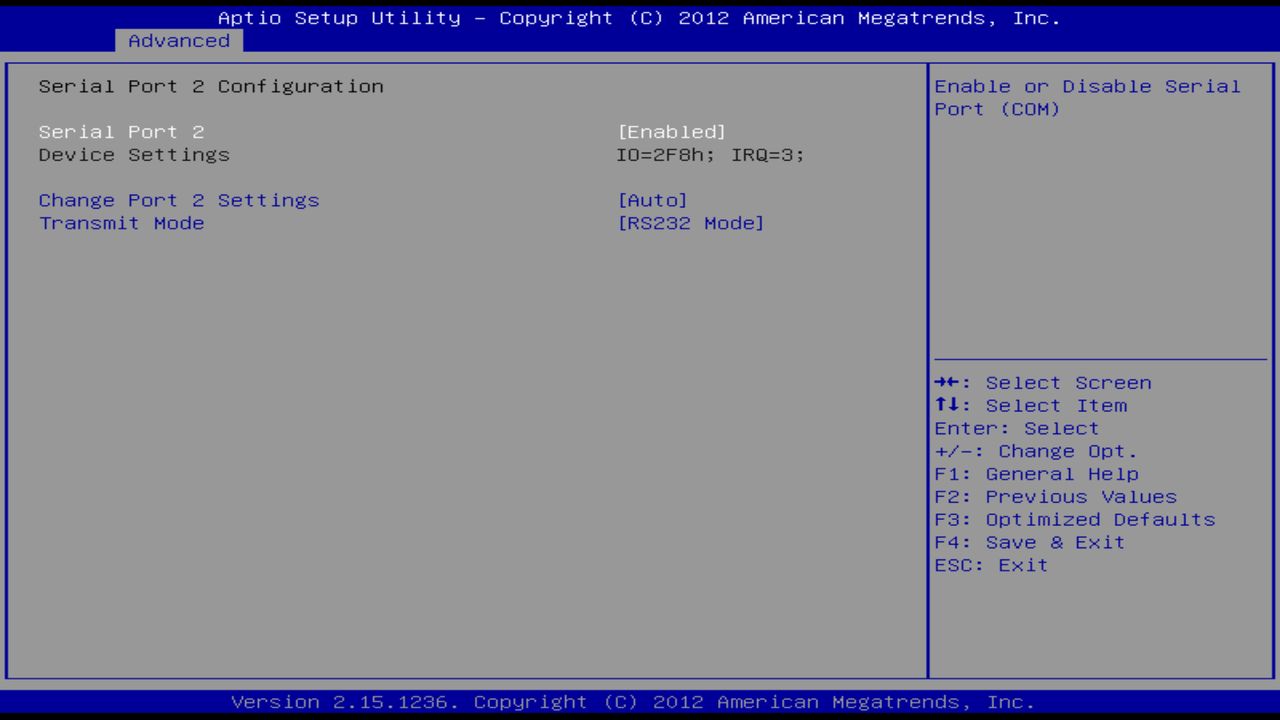Click the Enter: Select help line

1015,428
